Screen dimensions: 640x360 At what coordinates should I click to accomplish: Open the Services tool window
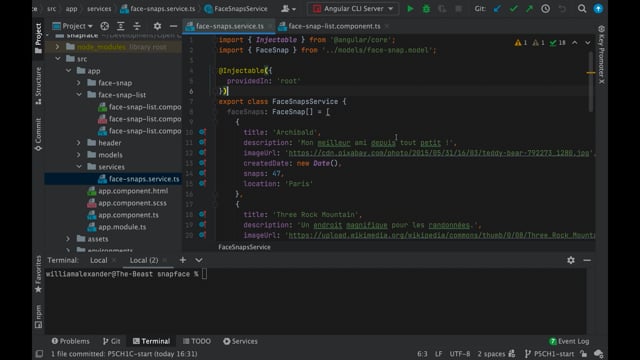point(240,341)
